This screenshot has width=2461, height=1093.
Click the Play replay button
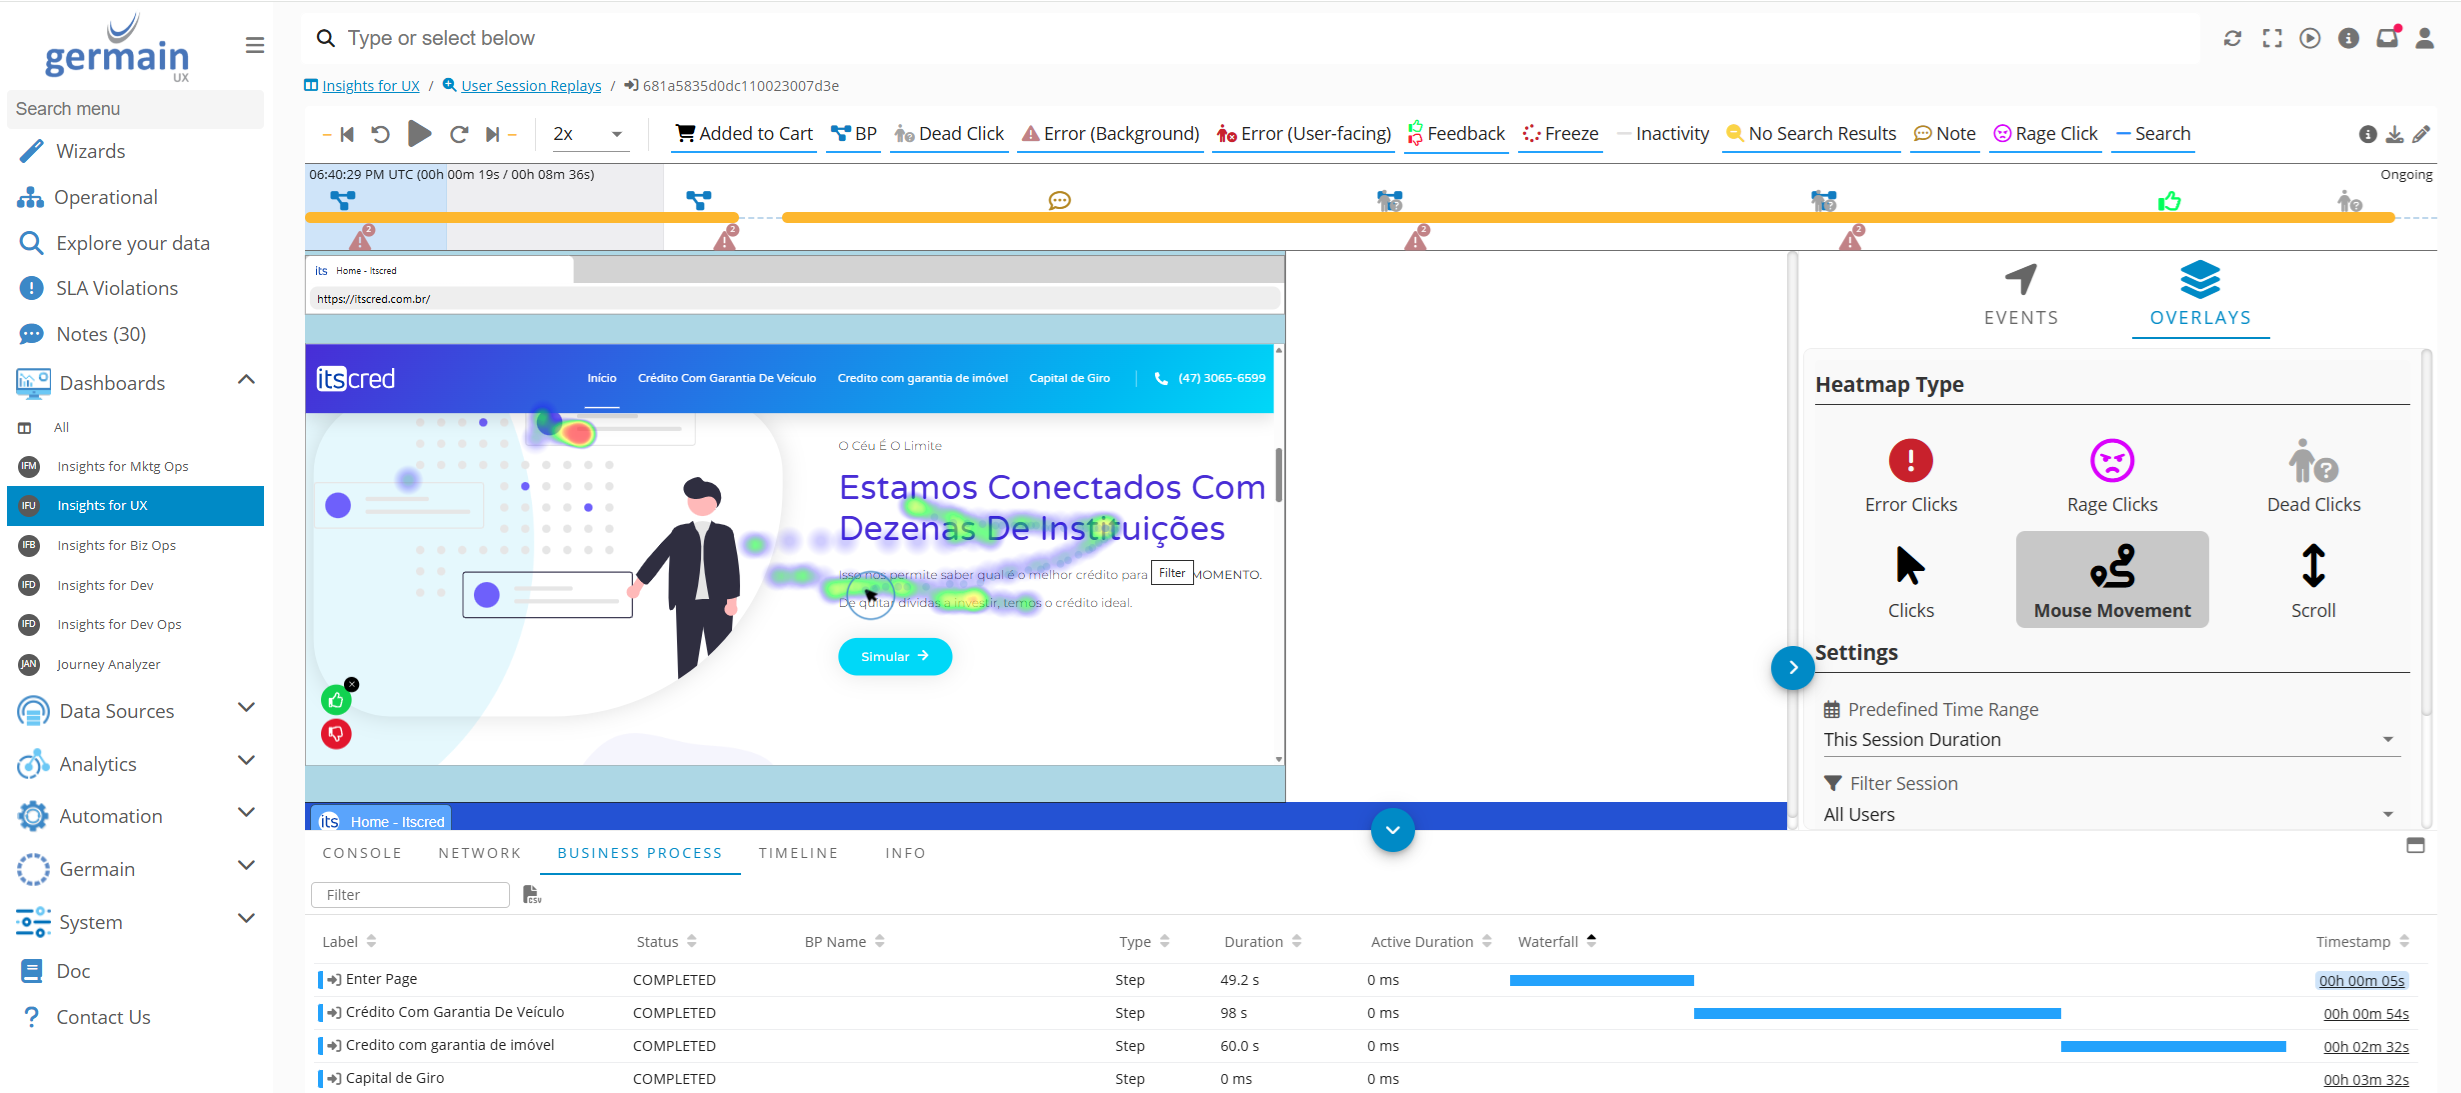point(420,134)
